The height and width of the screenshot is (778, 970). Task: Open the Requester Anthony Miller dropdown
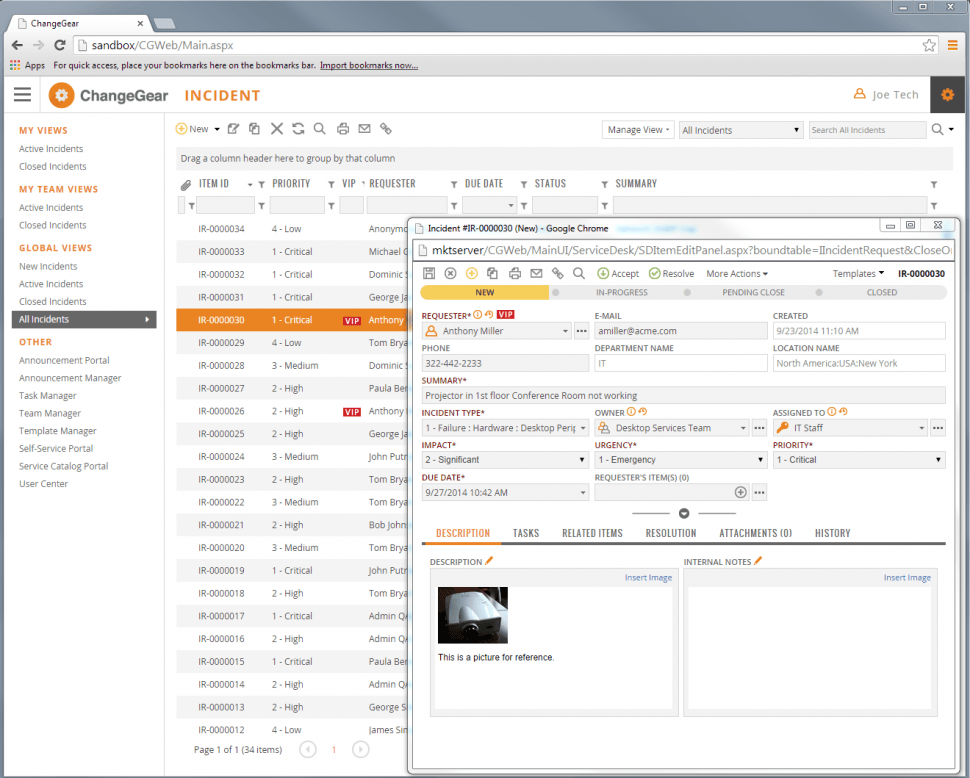[565, 331]
